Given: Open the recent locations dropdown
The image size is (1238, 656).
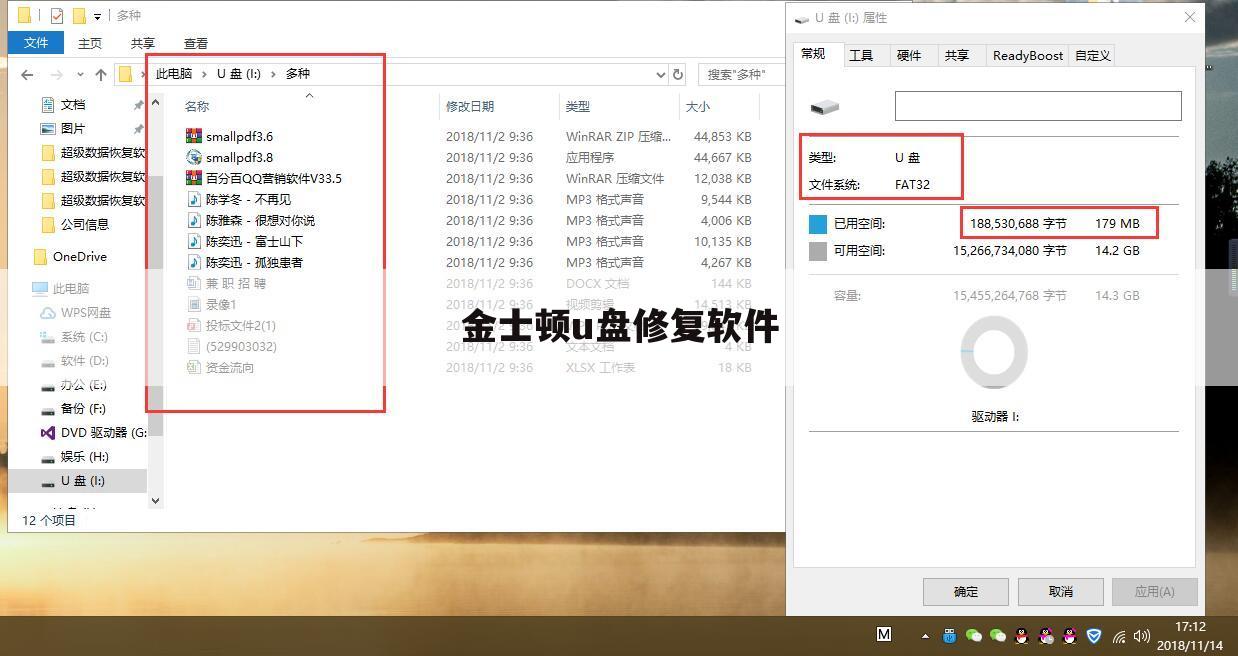Looking at the screenshot, I should tap(81, 75).
